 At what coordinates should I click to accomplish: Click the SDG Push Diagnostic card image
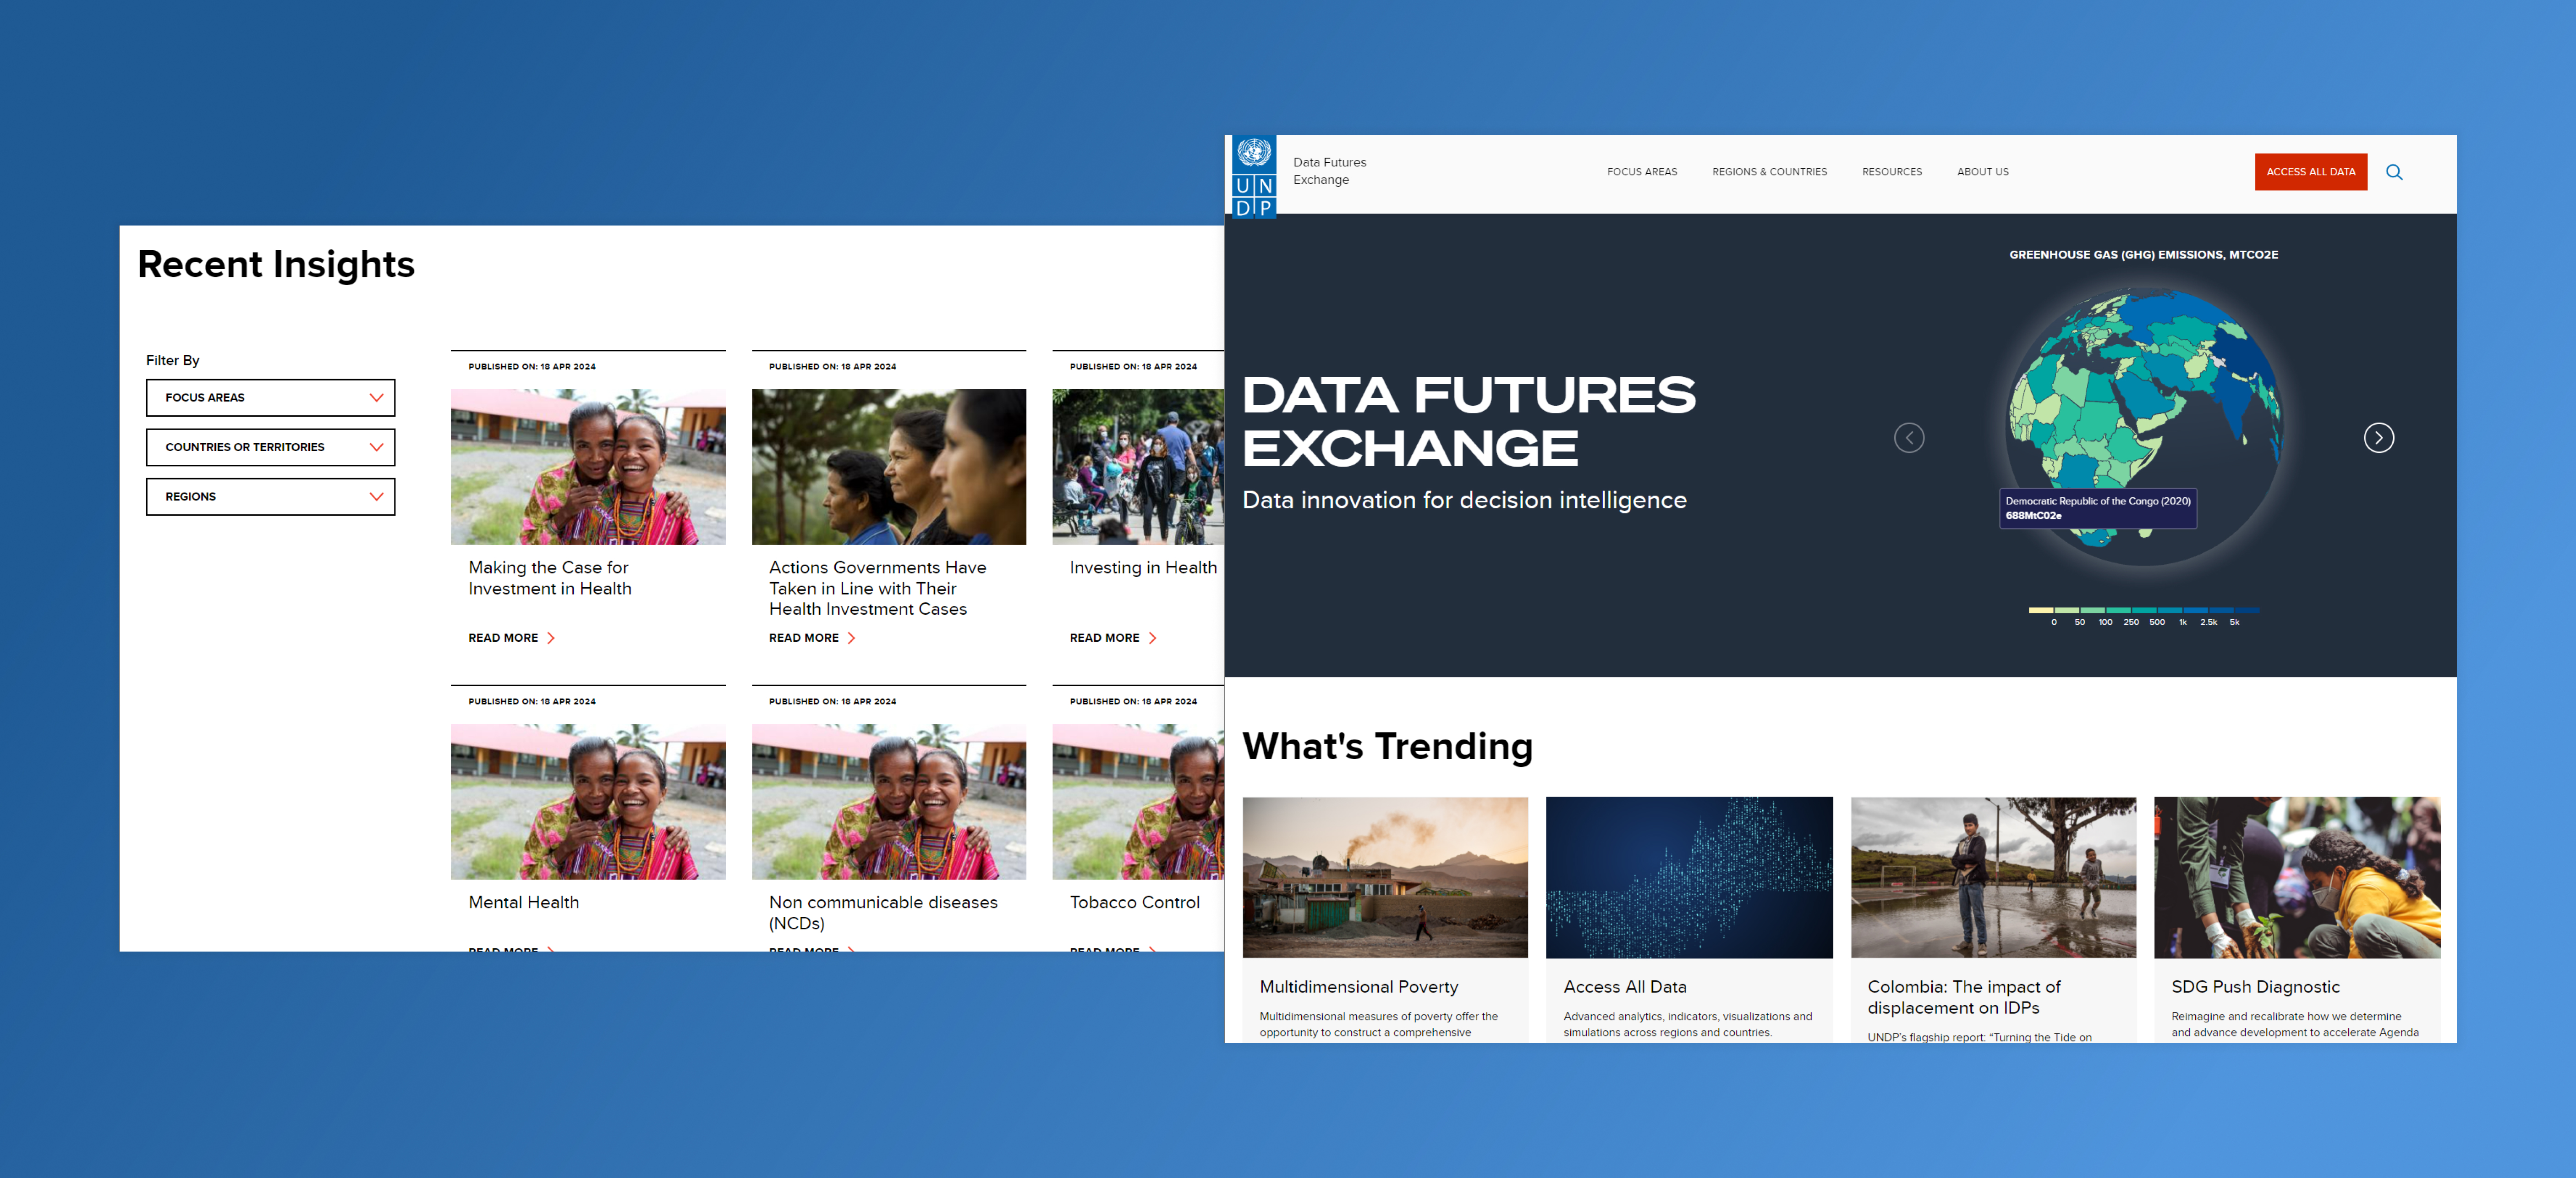tap(2297, 878)
